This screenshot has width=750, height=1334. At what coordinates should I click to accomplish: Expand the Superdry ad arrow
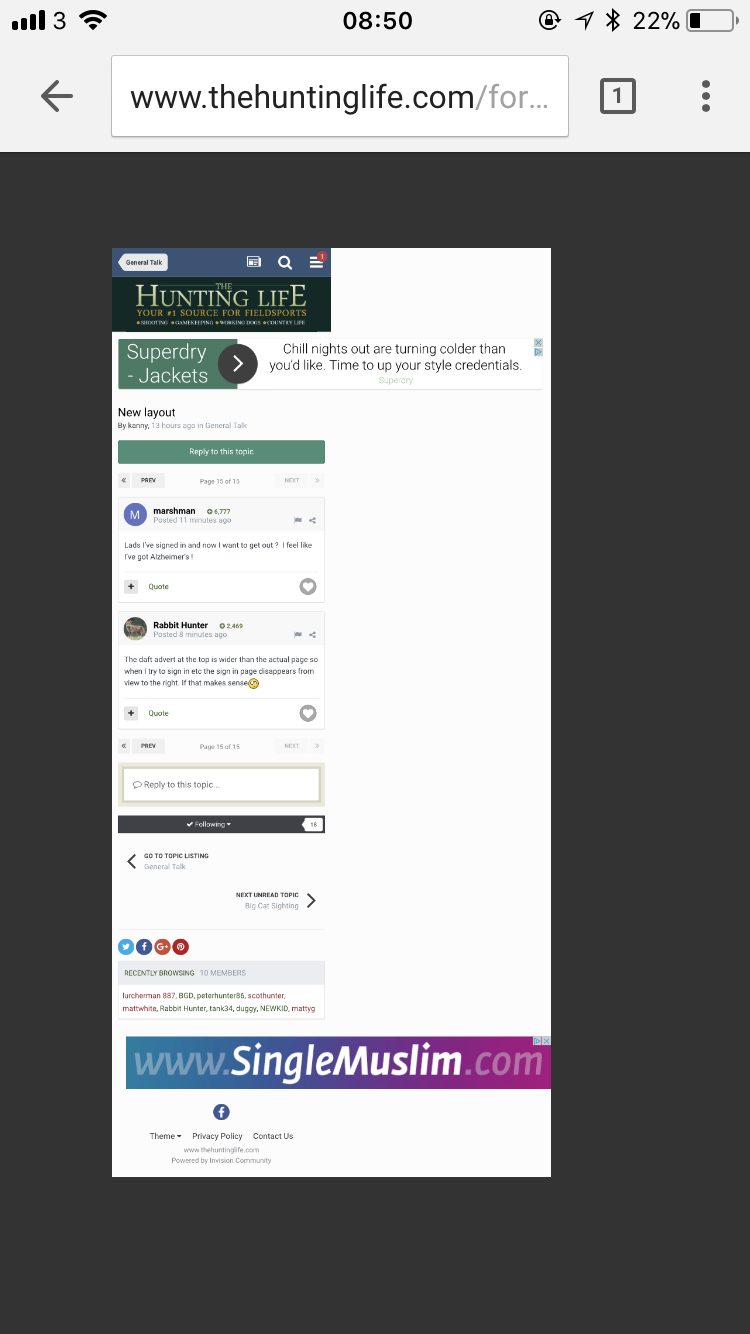[237, 364]
